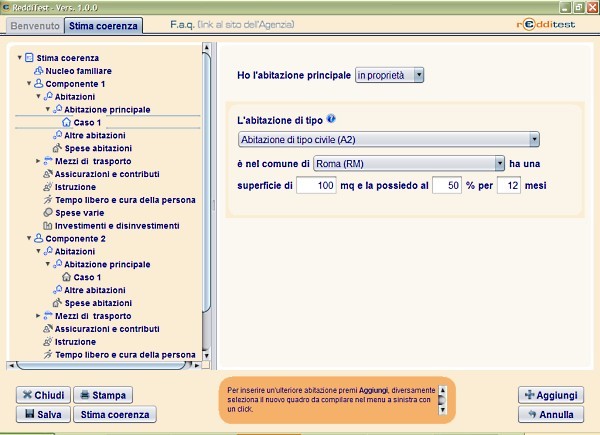Click the bottom Stima coerenza button

coord(115,414)
